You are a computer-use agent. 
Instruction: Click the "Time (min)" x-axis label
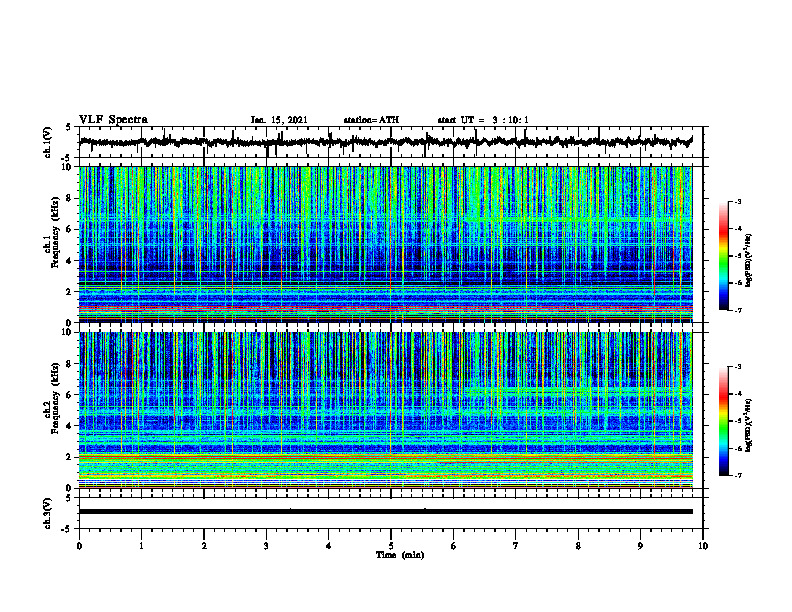click(400, 555)
